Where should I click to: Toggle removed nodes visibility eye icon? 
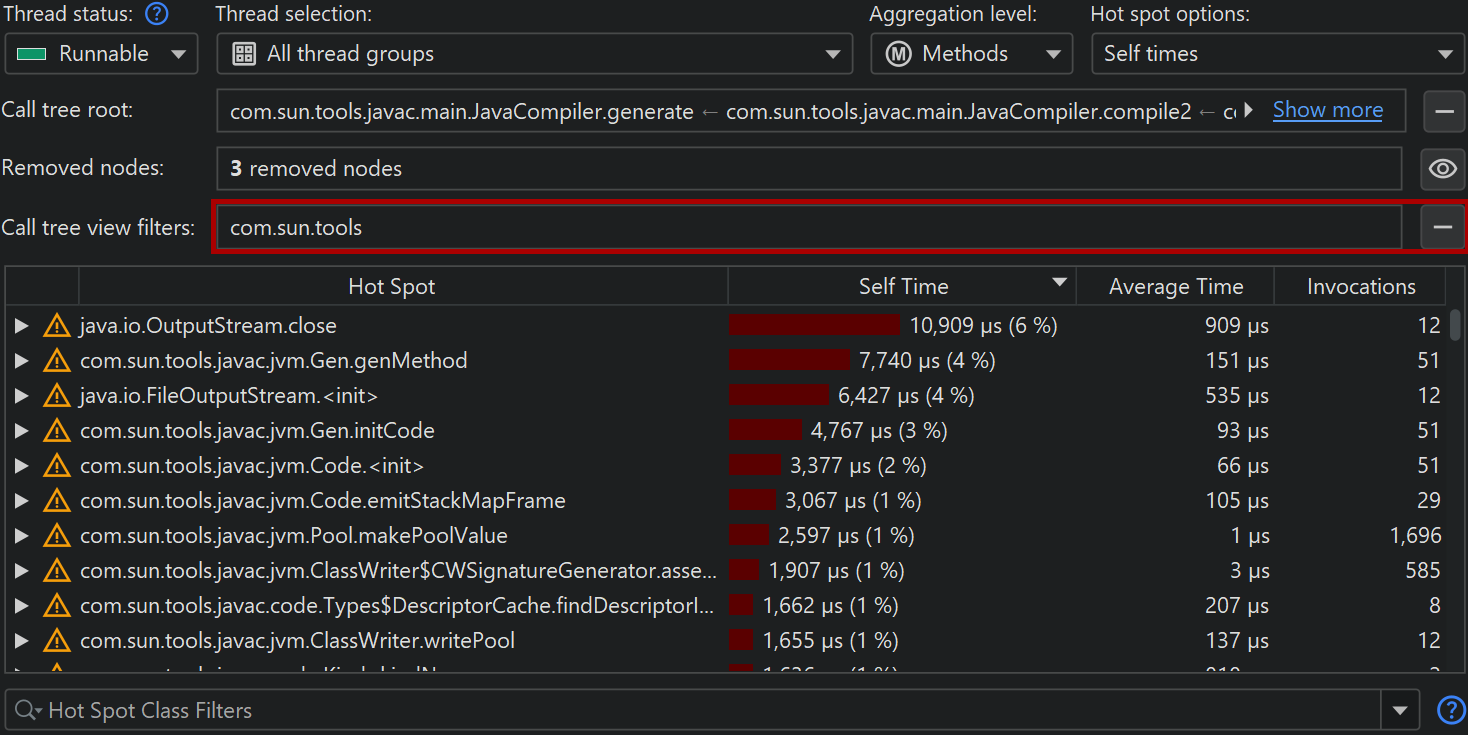(1442, 169)
